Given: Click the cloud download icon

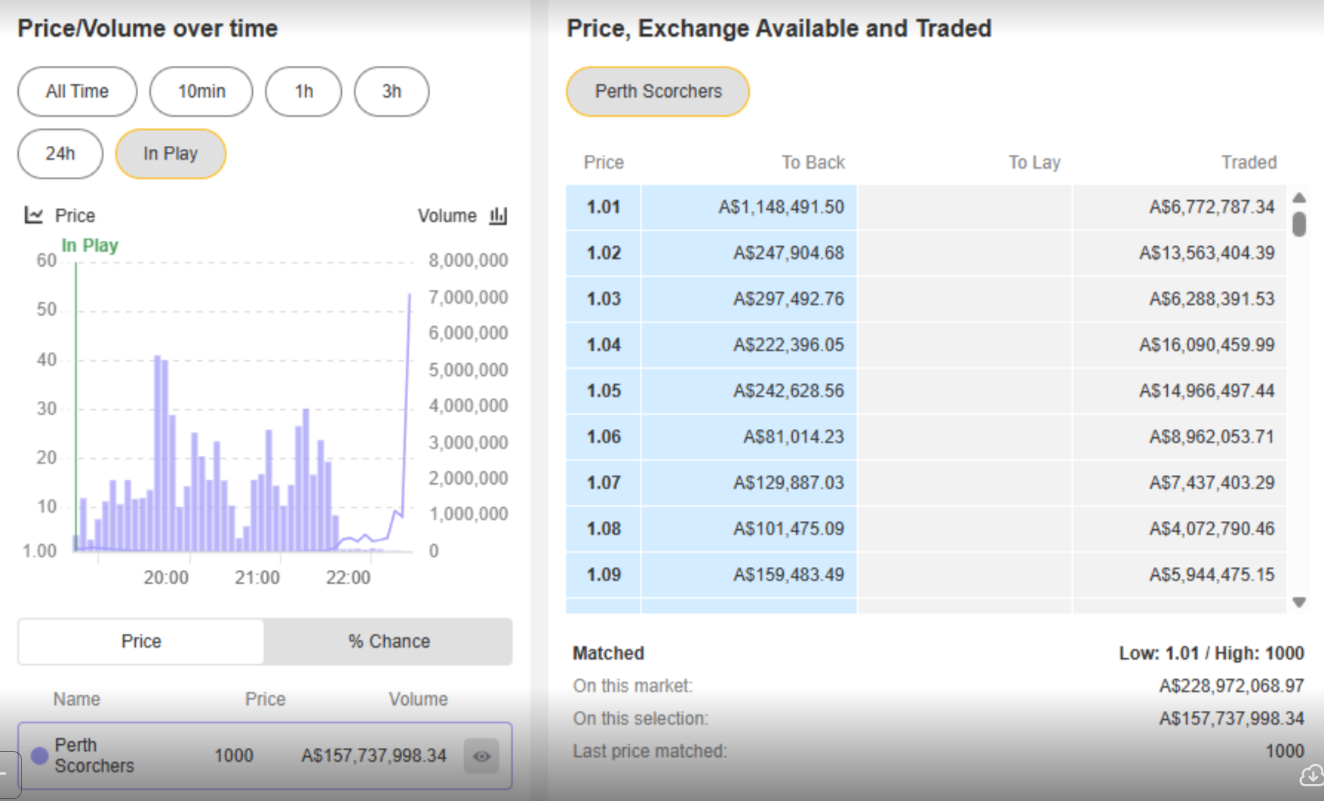Looking at the screenshot, I should pos(1311,774).
